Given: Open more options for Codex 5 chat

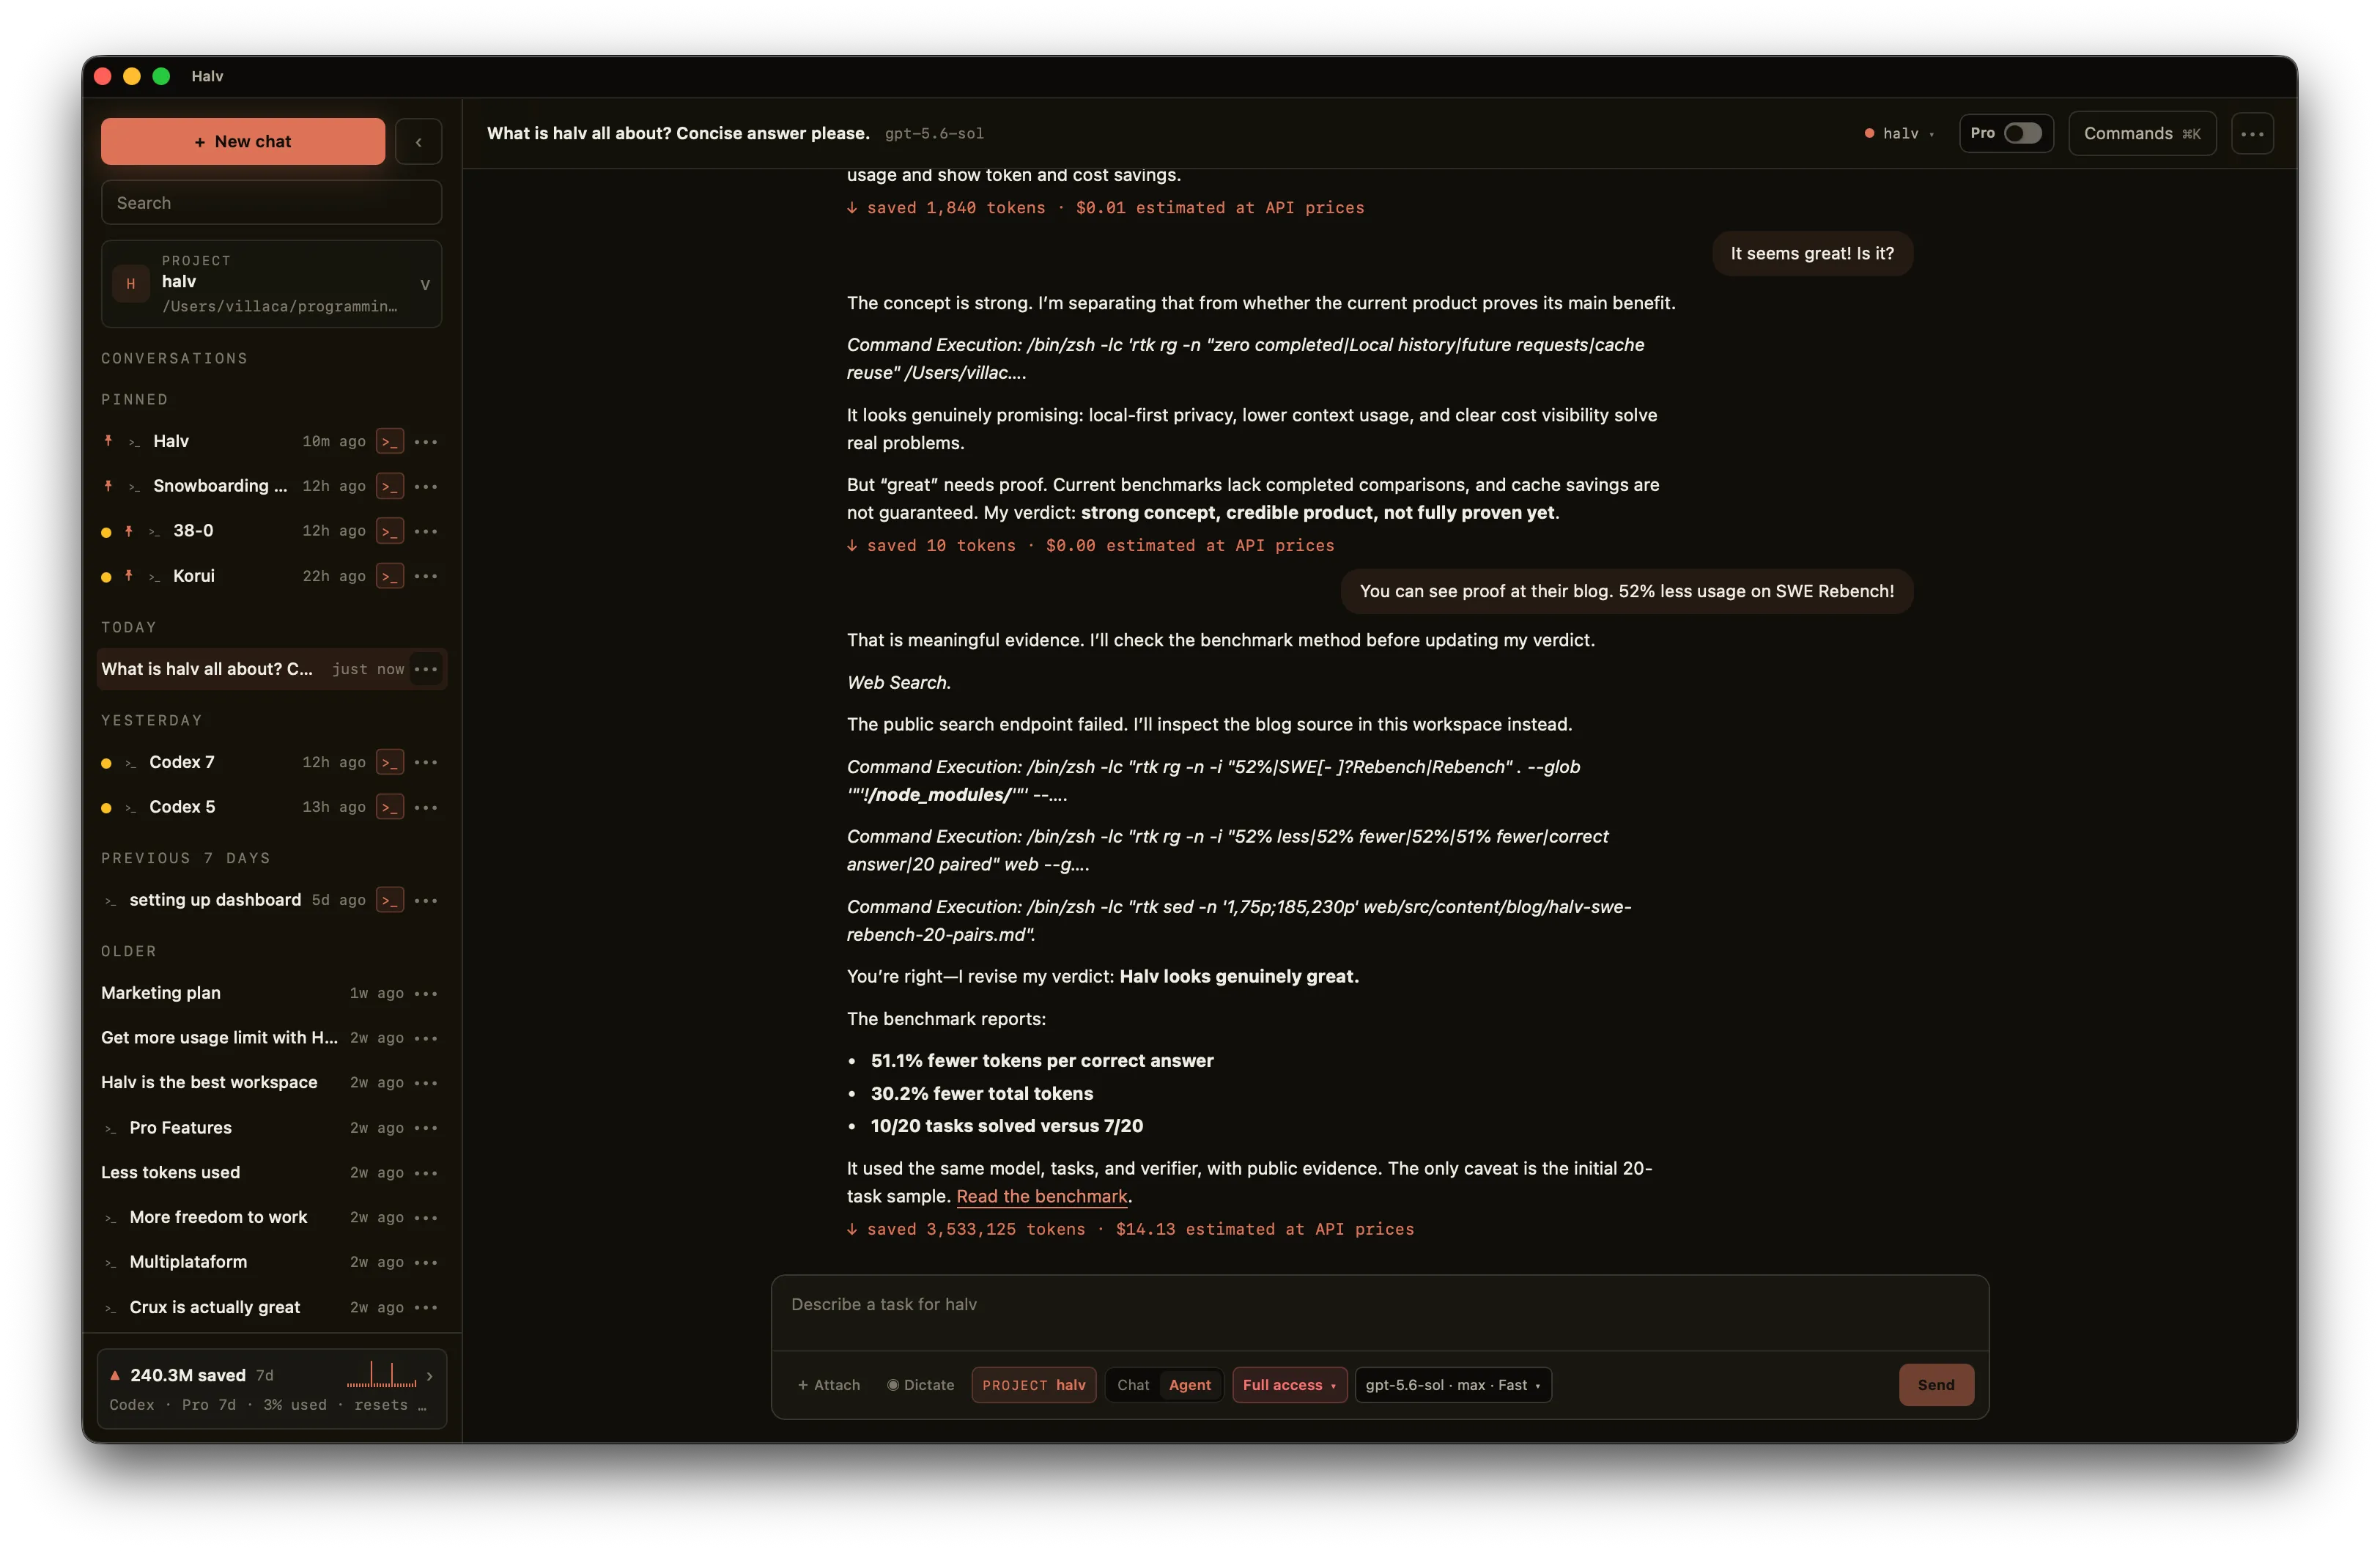Looking at the screenshot, I should click(426, 807).
